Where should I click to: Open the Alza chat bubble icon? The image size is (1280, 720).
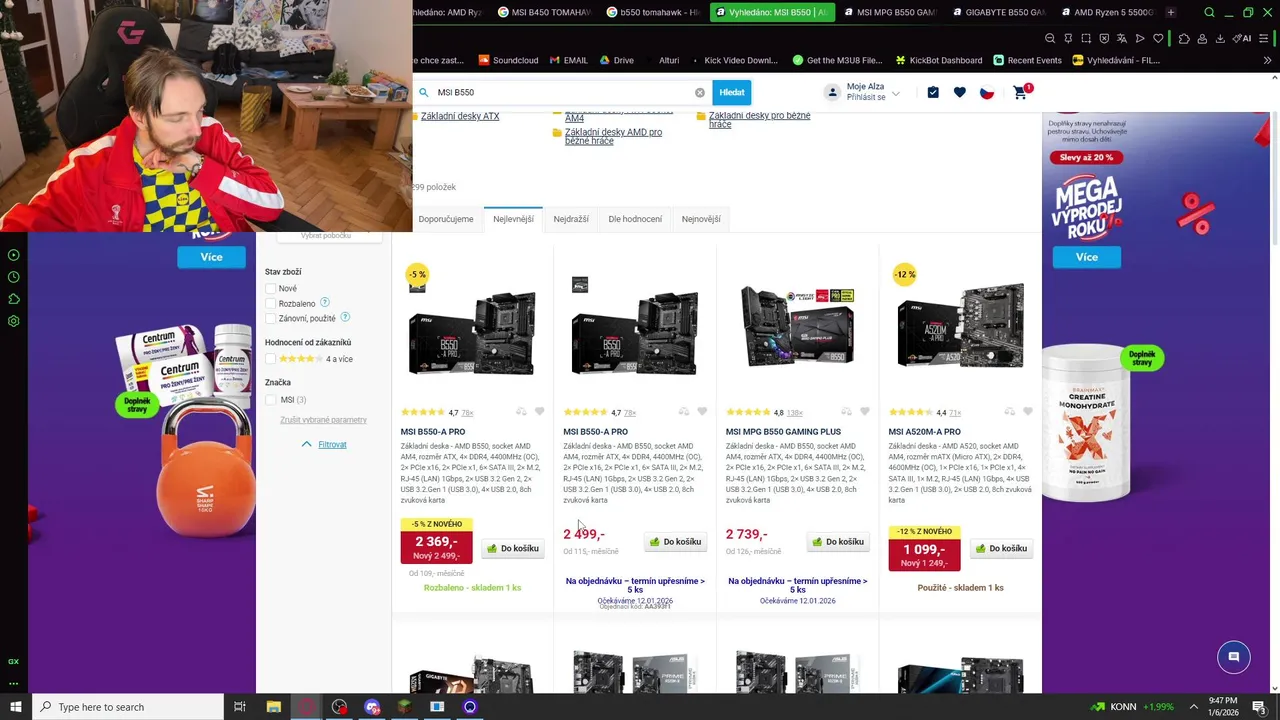point(1234,657)
